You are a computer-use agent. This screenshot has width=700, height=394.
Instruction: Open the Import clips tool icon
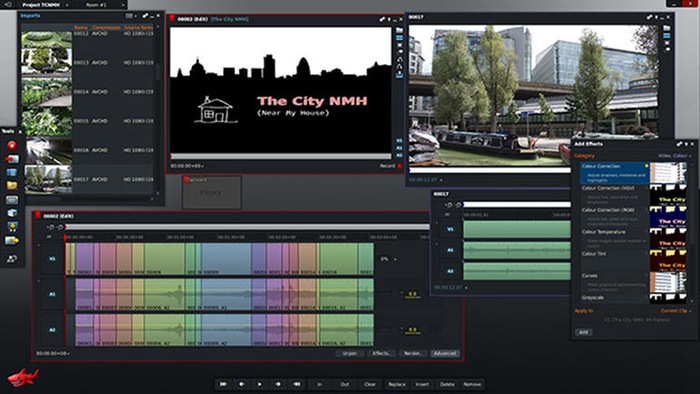[x=12, y=159]
